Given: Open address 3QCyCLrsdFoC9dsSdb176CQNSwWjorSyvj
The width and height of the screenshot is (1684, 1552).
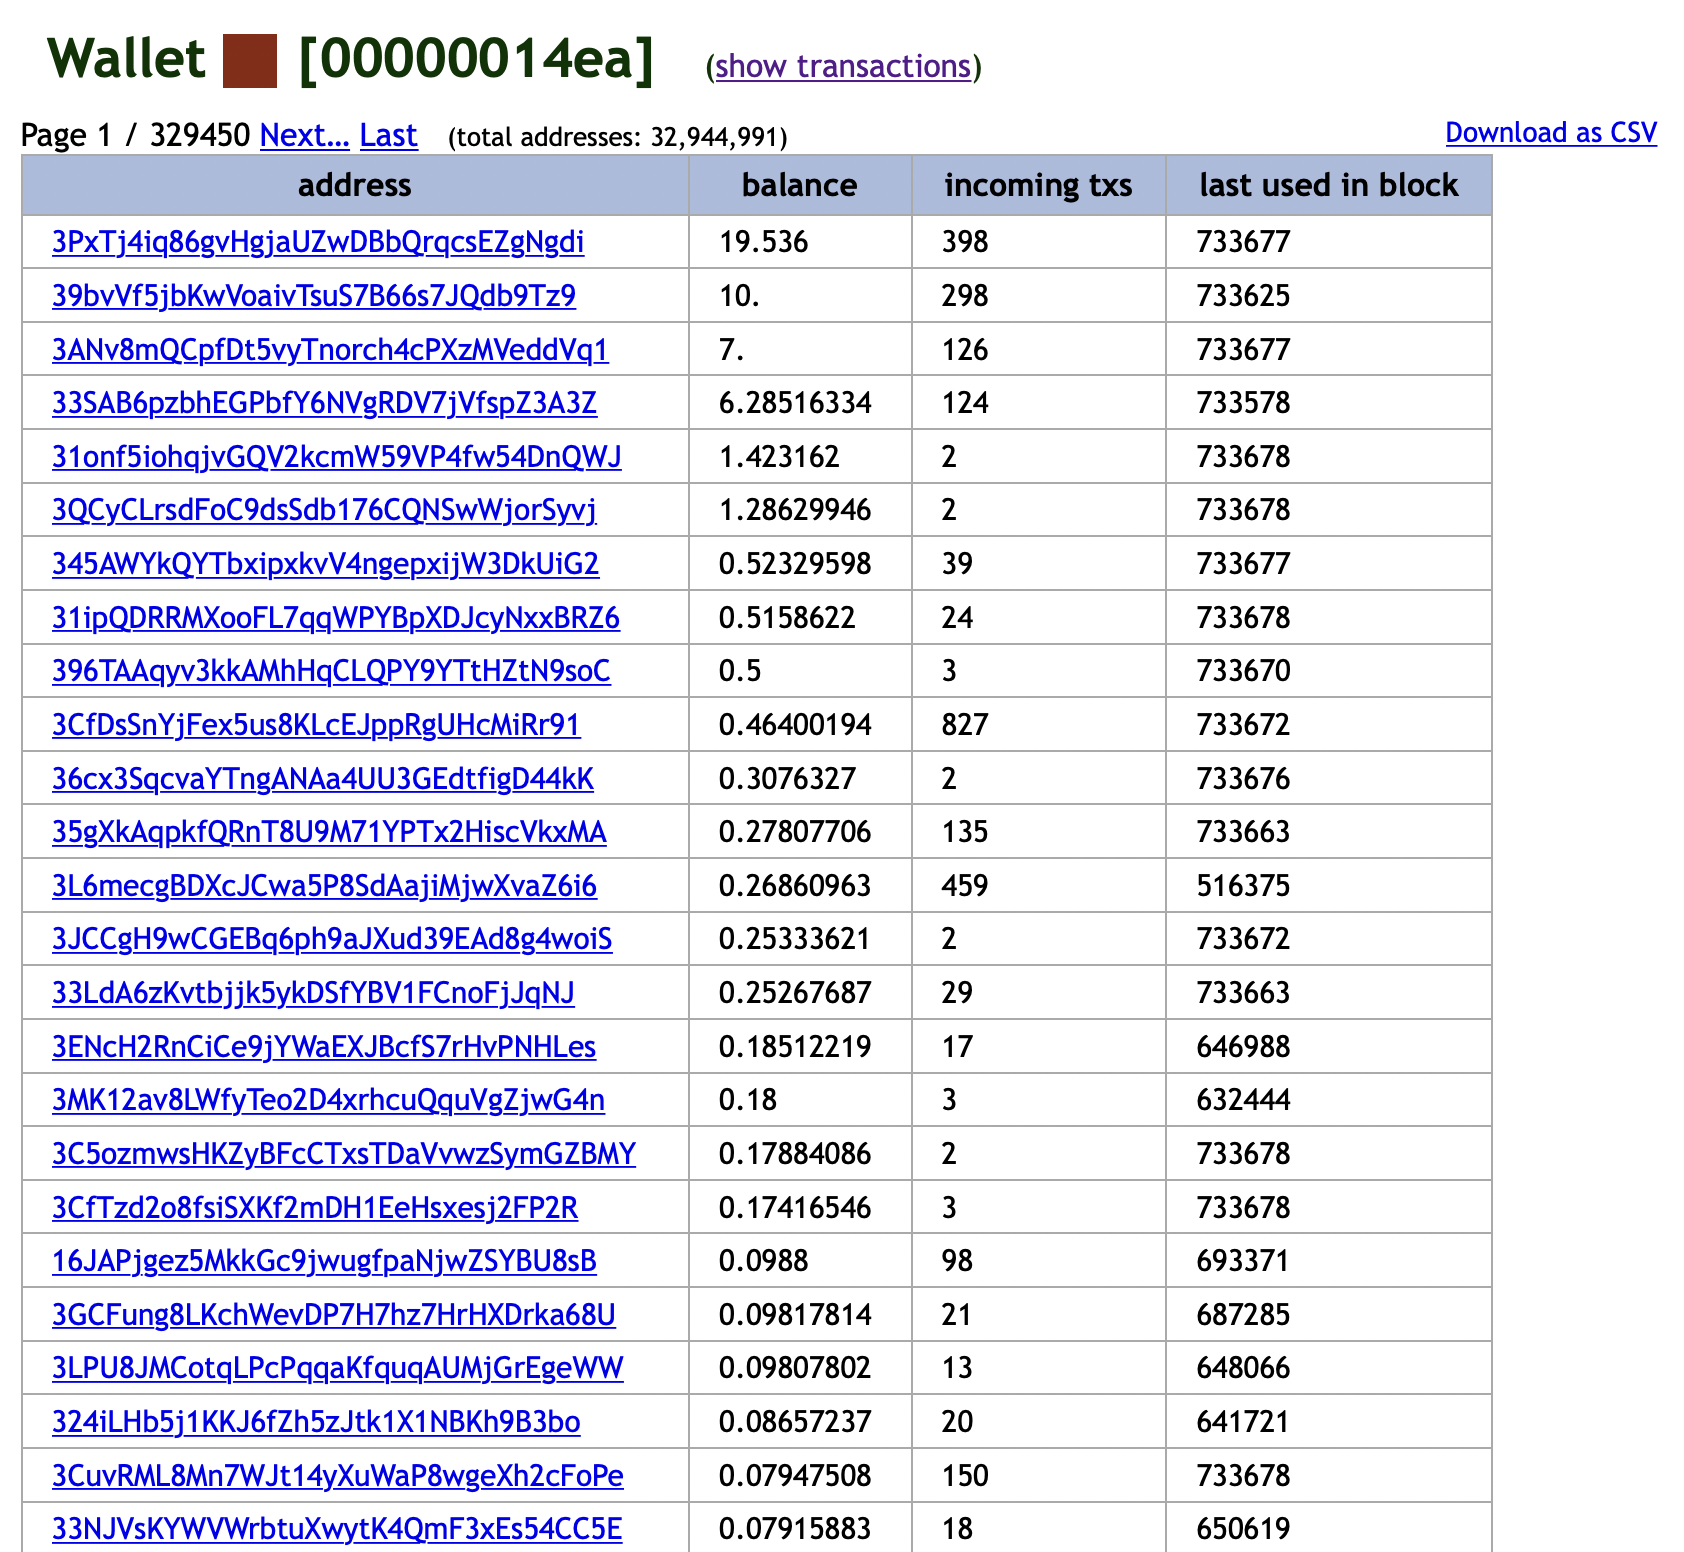Looking at the screenshot, I should click(x=324, y=510).
